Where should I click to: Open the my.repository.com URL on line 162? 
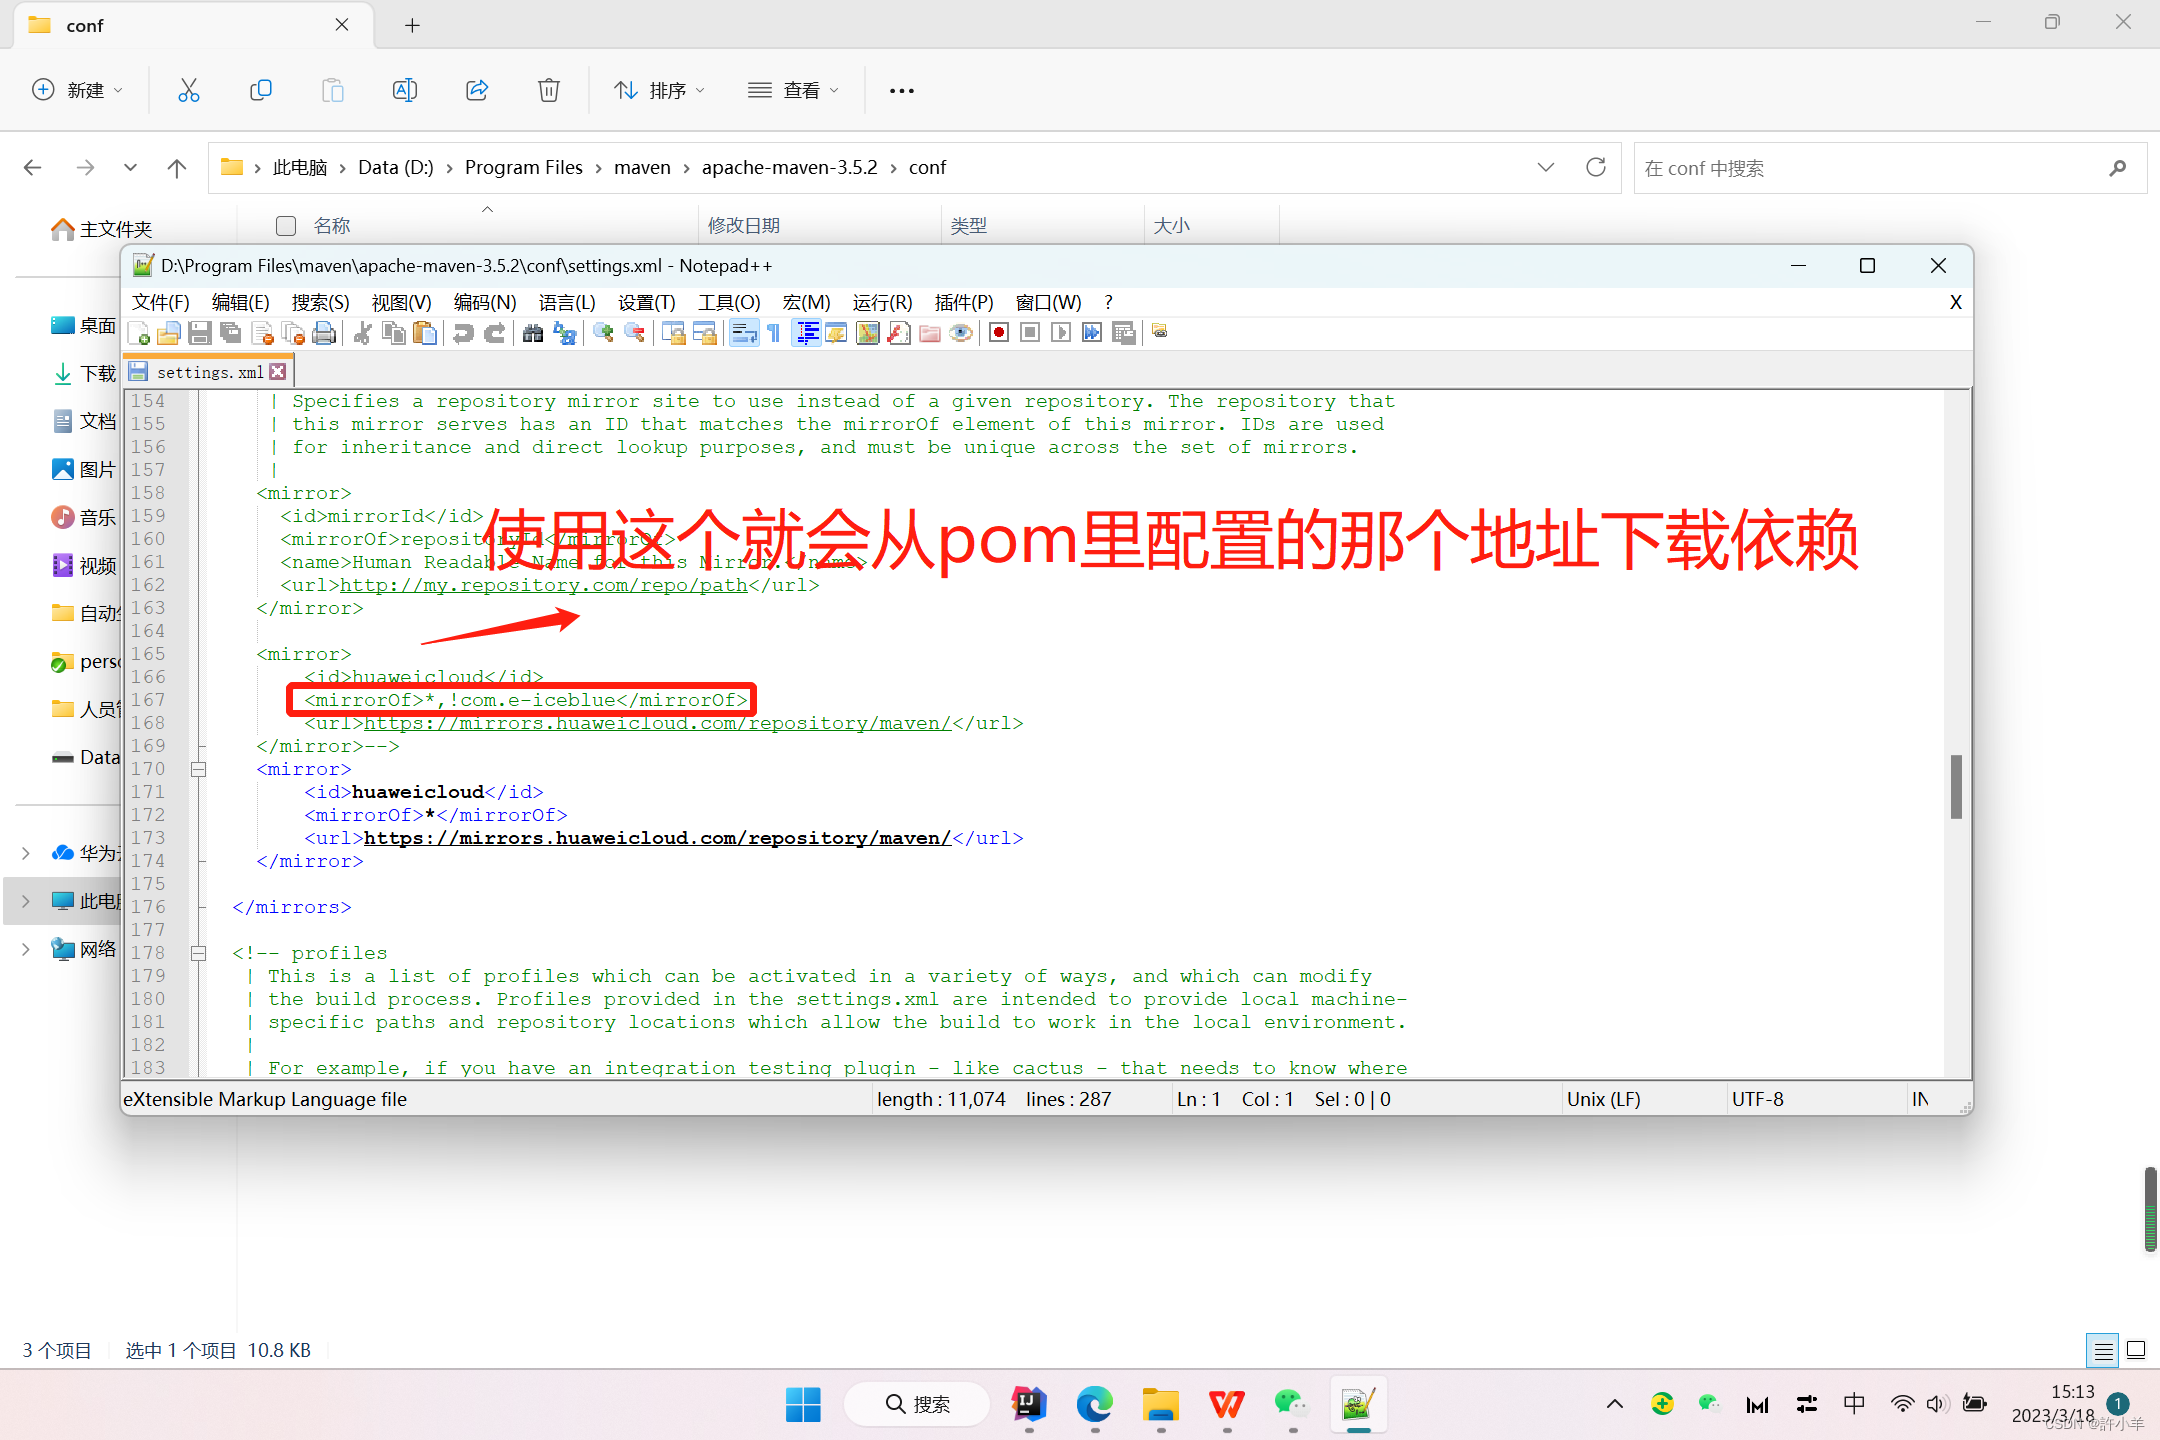544,585
